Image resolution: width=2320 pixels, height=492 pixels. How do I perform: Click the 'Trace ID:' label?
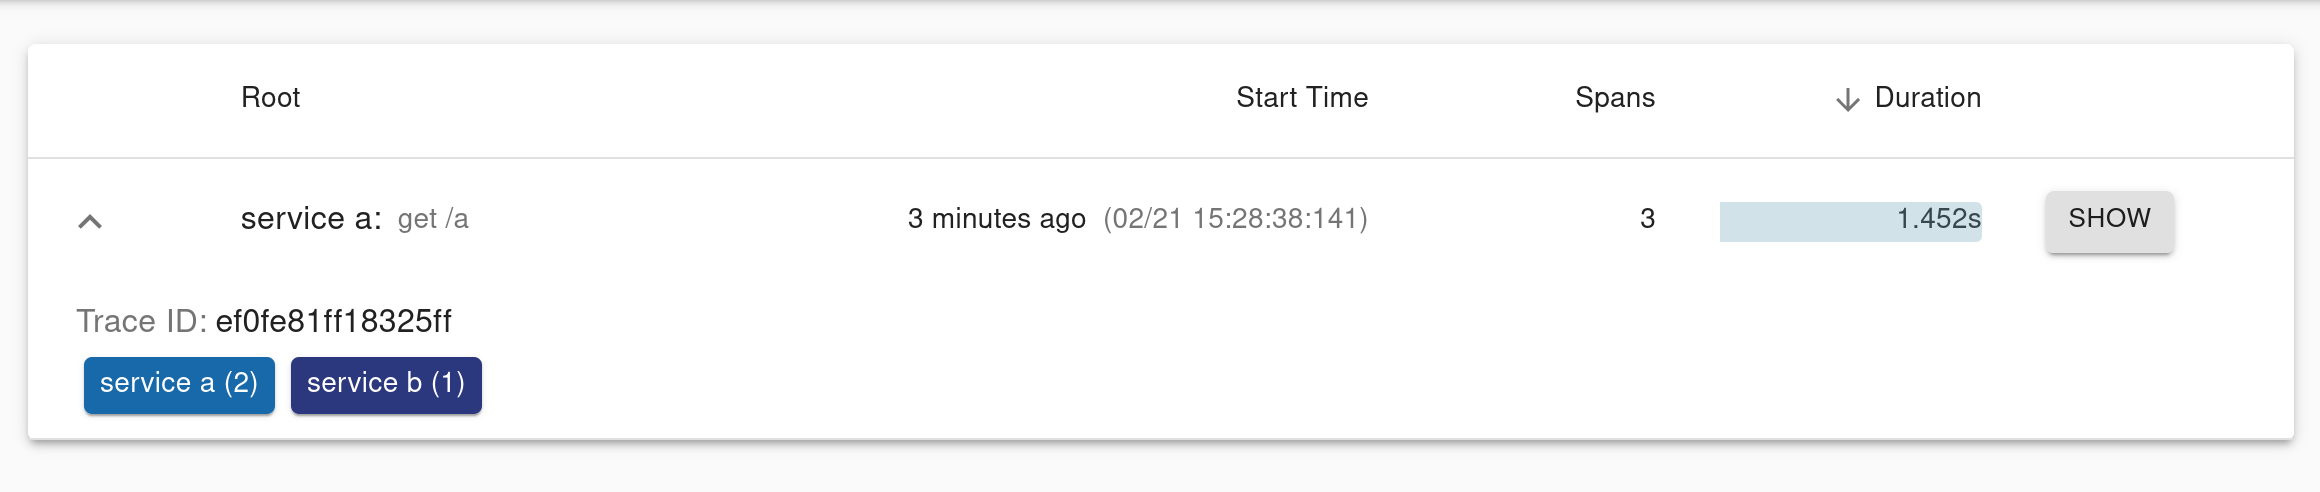(141, 322)
